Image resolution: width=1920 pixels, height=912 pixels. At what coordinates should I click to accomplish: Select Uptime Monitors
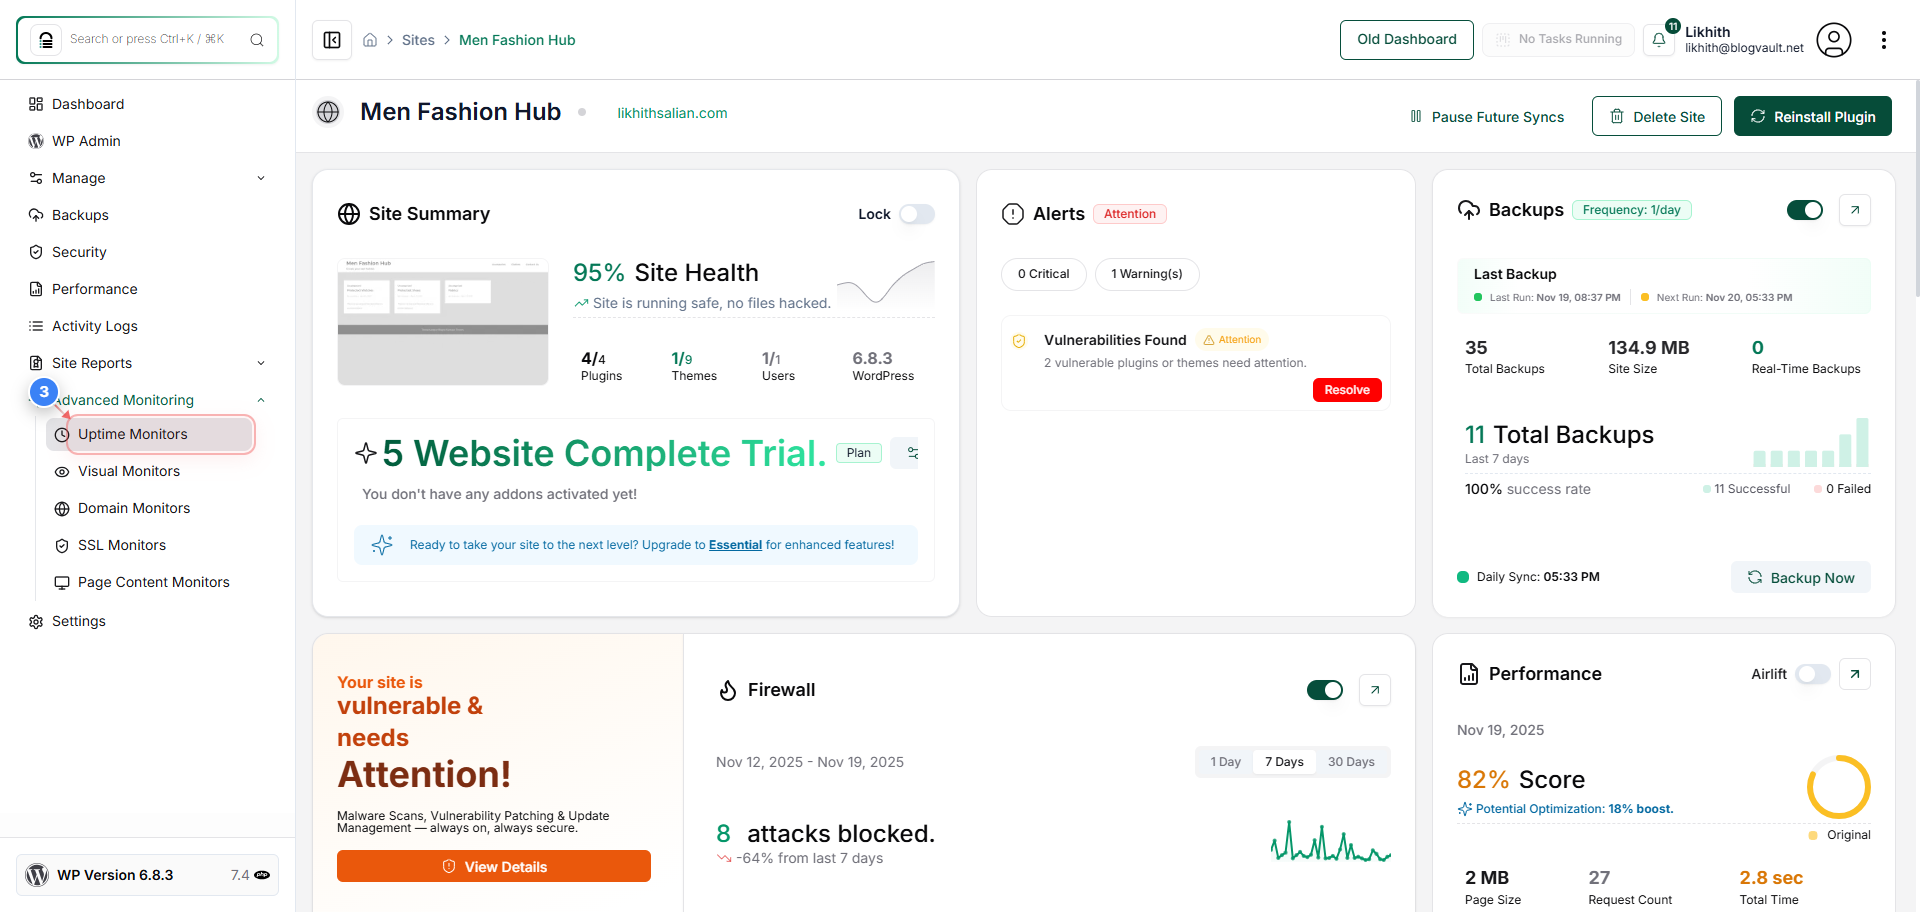click(150, 434)
